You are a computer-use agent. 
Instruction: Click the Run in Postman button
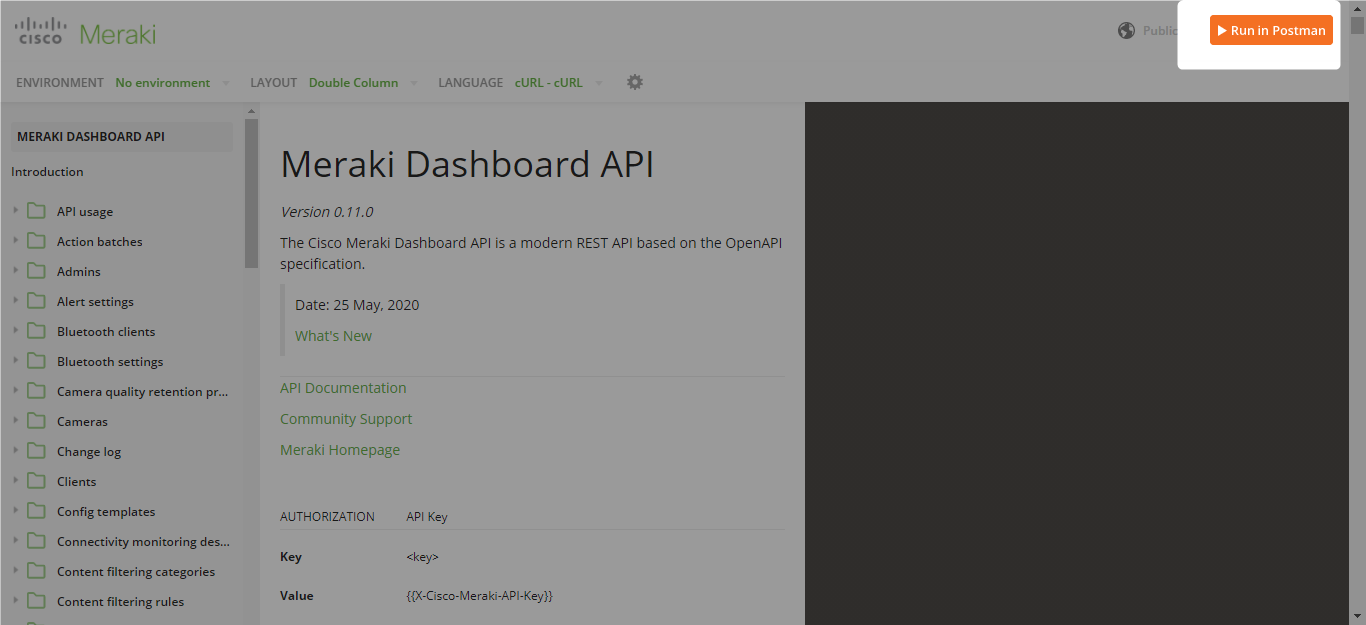click(x=1271, y=30)
